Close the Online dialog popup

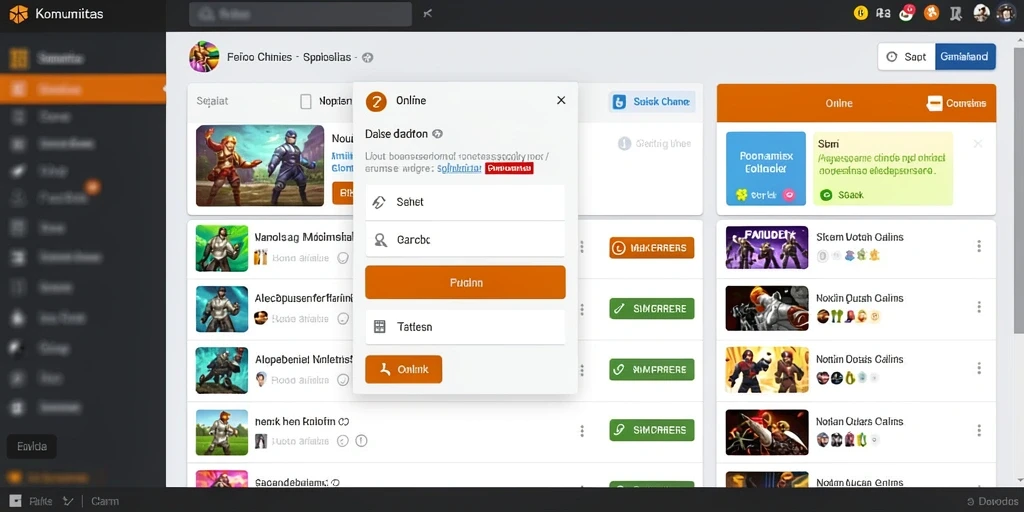pyautogui.click(x=561, y=101)
